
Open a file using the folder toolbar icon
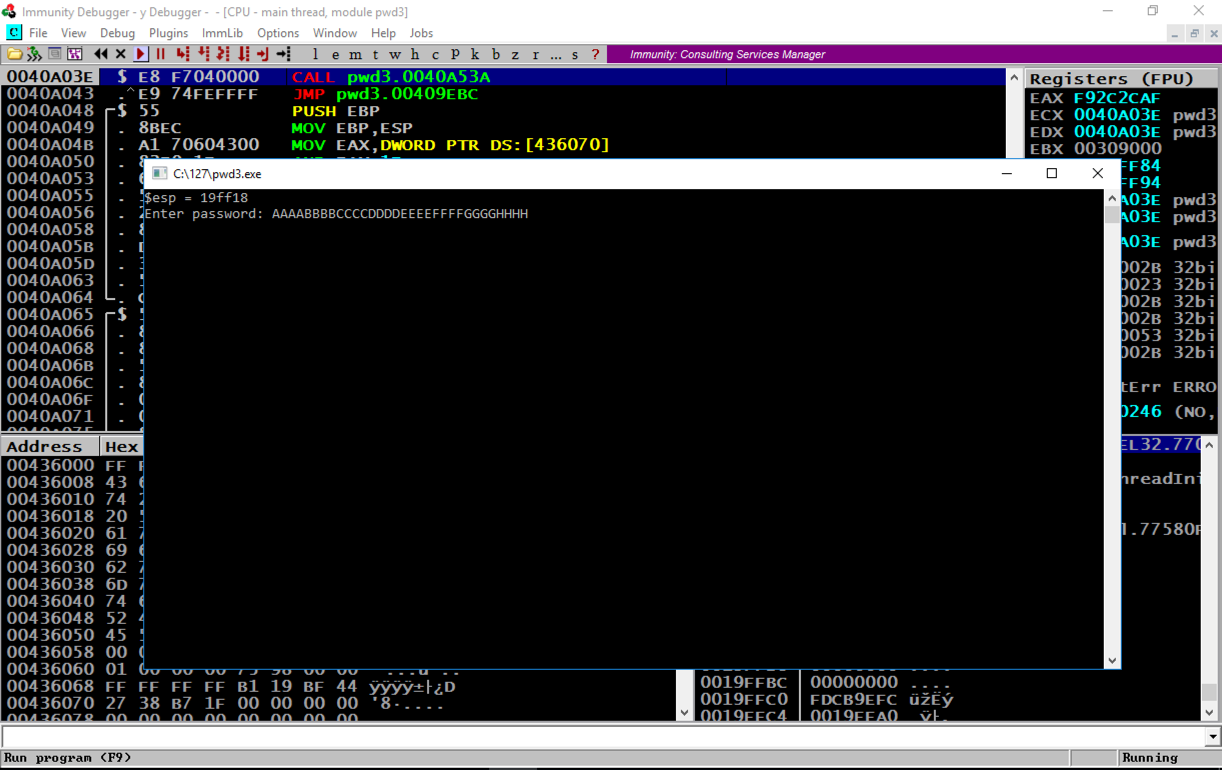(x=15, y=54)
